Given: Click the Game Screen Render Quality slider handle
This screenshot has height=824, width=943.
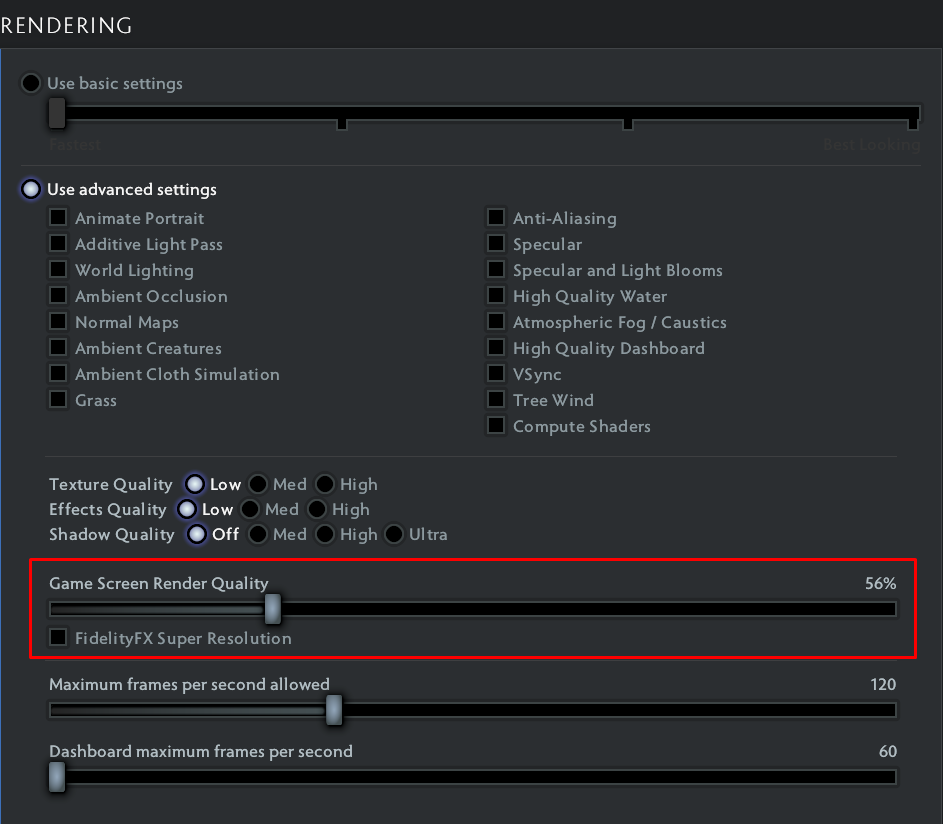Looking at the screenshot, I should coord(272,608).
